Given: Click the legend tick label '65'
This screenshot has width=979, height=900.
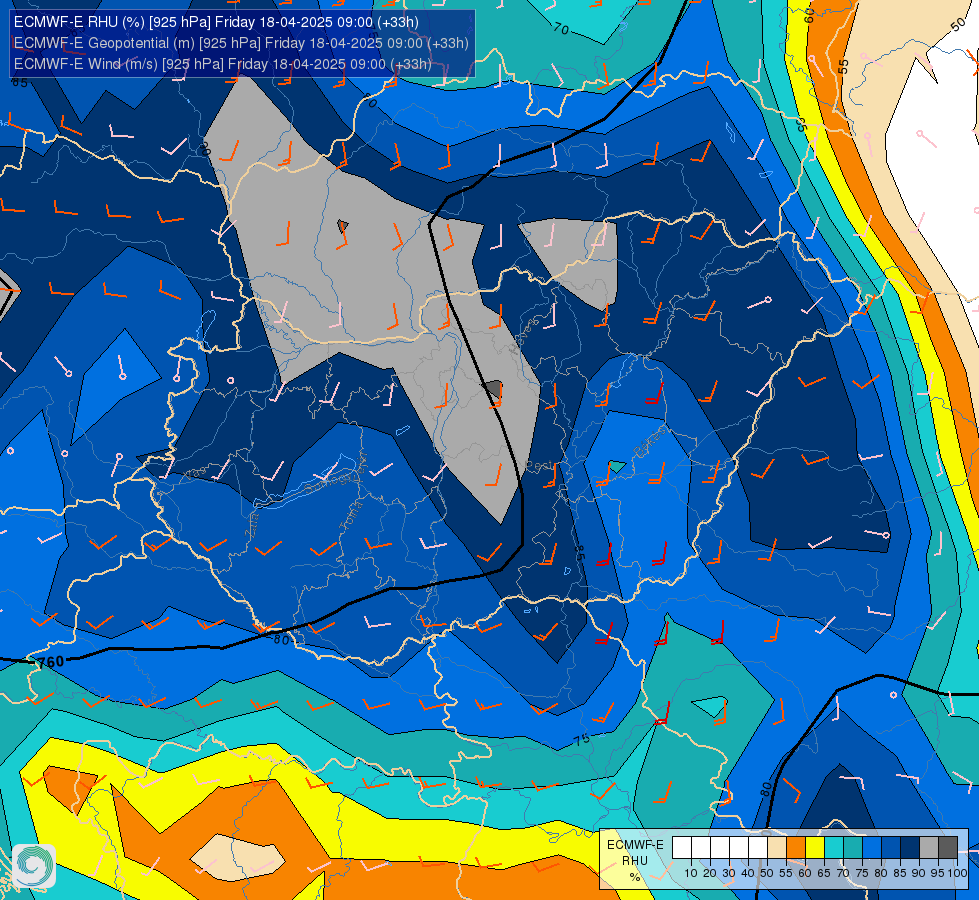Looking at the screenshot, I should (x=824, y=873).
